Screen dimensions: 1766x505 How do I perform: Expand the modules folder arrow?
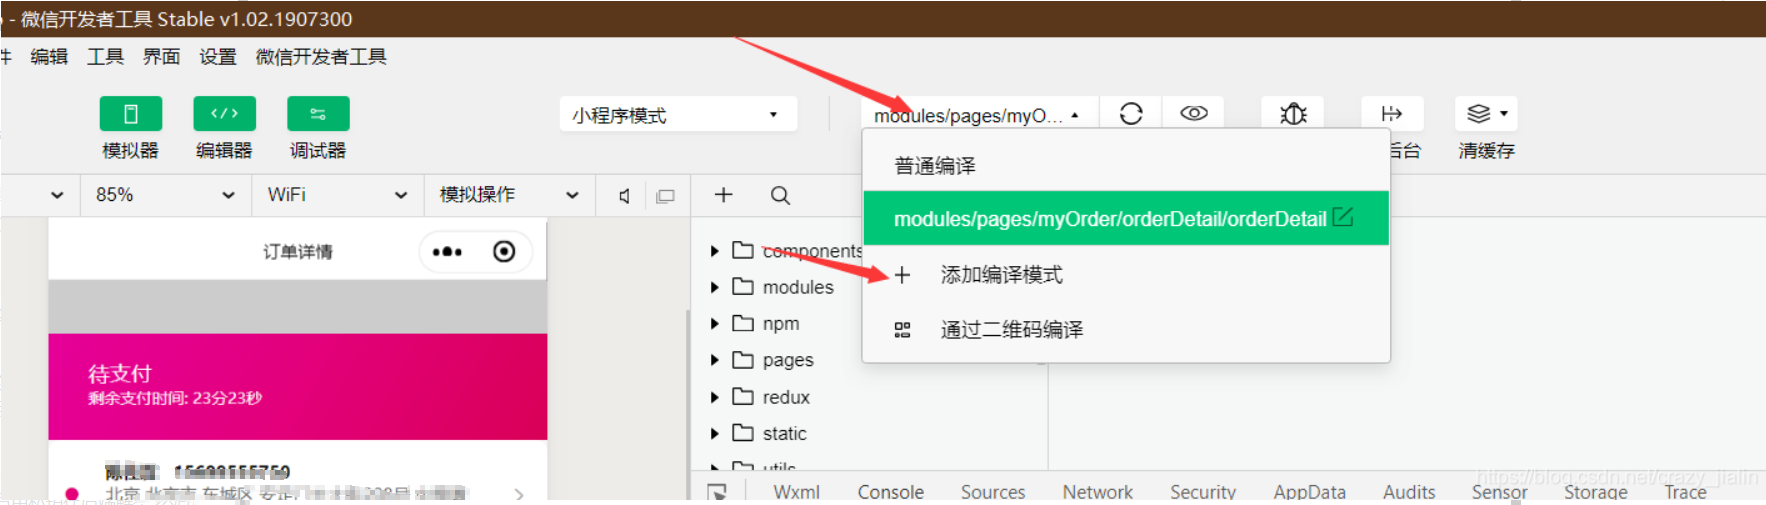pyautogui.click(x=714, y=287)
